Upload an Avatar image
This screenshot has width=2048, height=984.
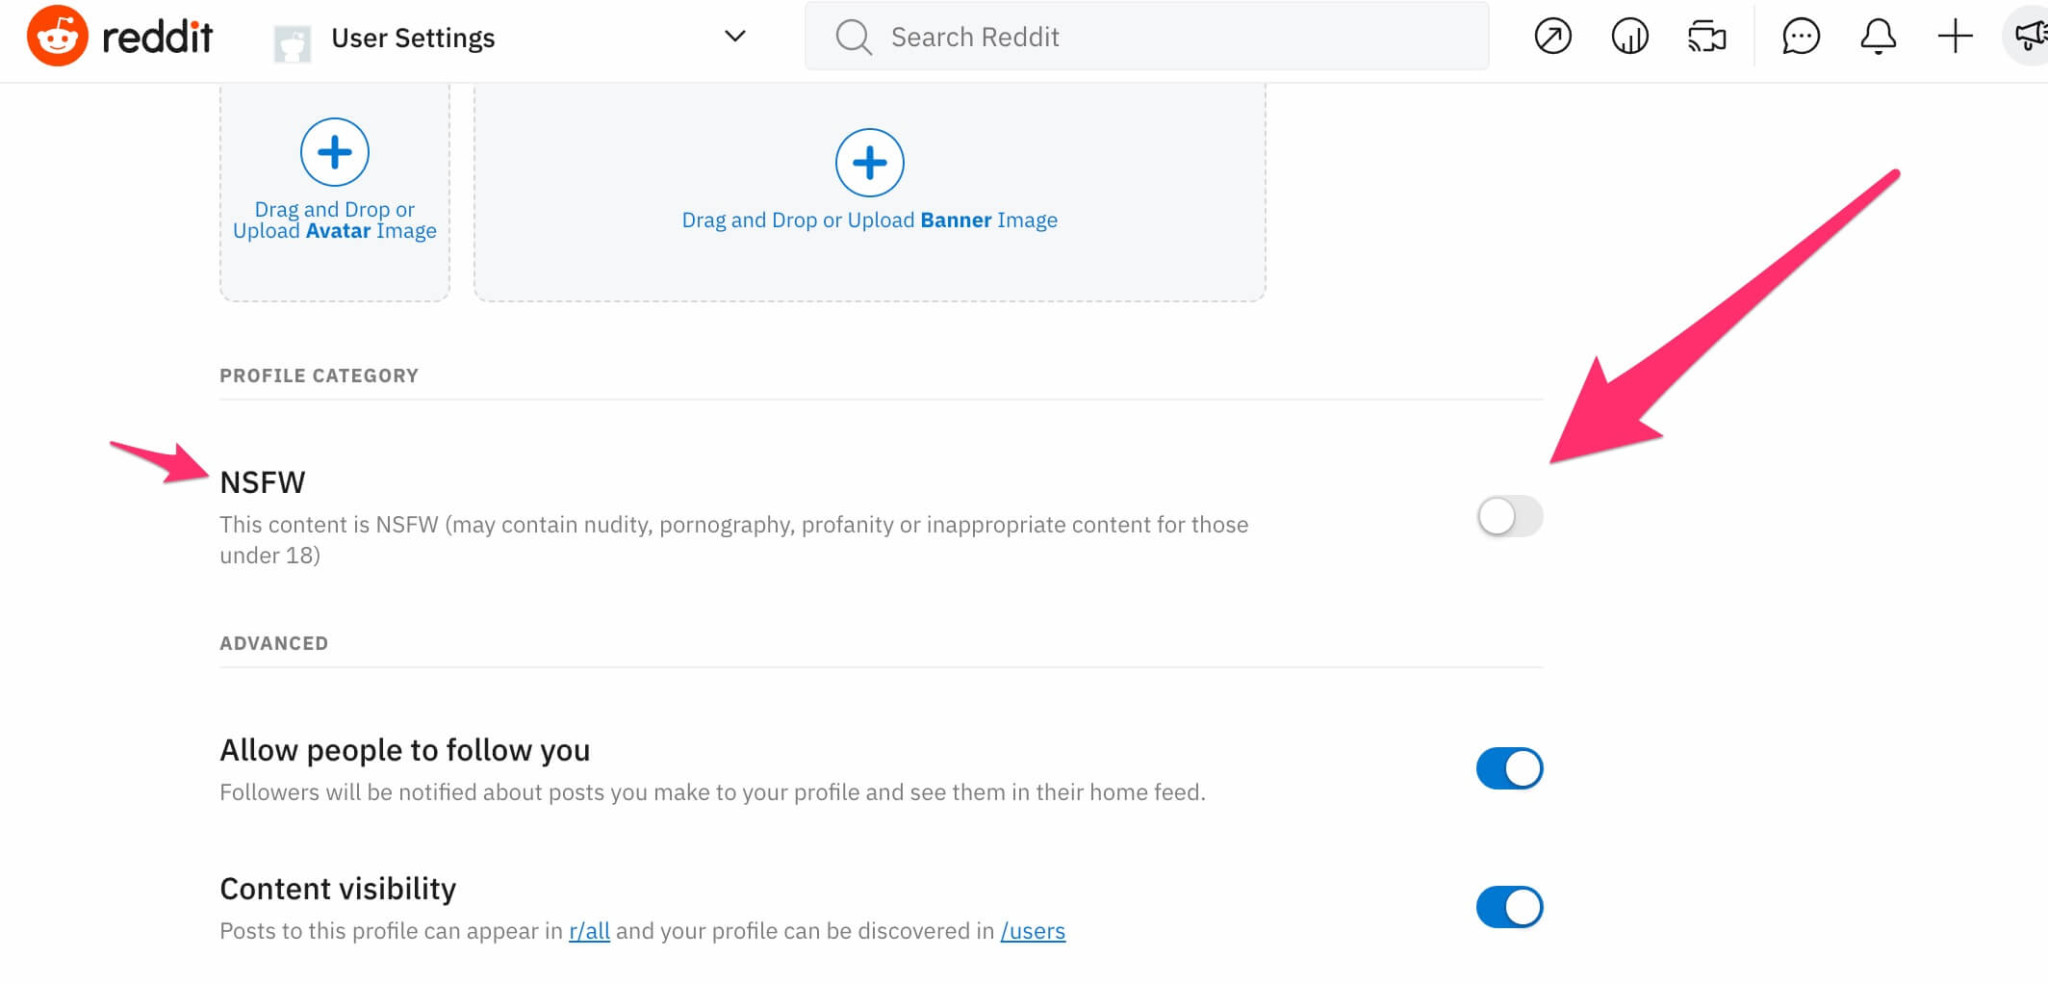click(x=334, y=152)
